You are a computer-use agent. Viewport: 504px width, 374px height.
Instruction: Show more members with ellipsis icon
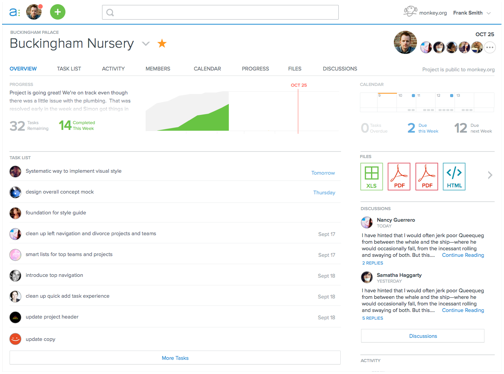[x=490, y=48]
